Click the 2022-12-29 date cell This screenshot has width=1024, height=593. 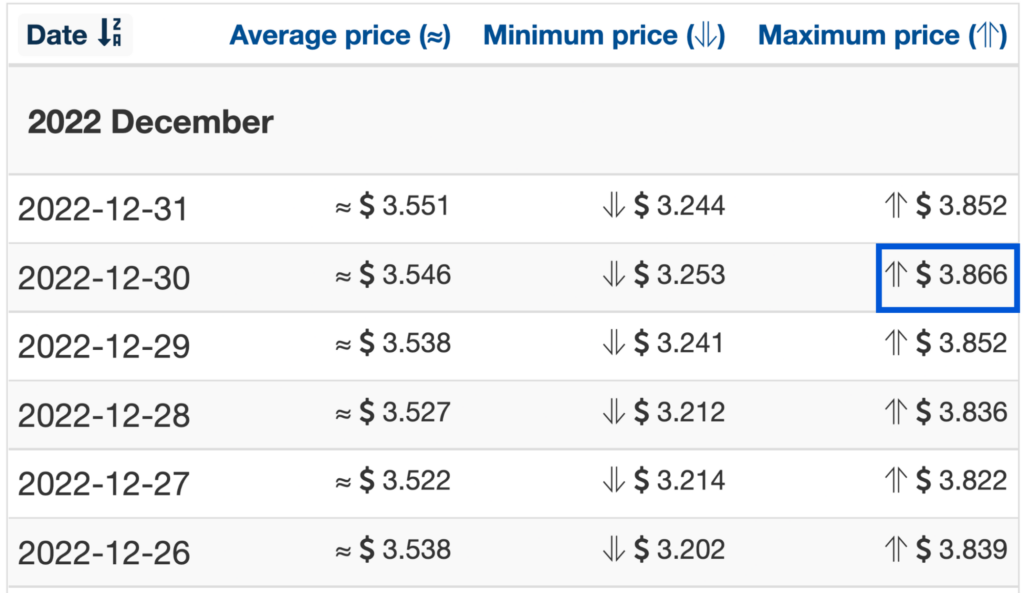(x=104, y=347)
